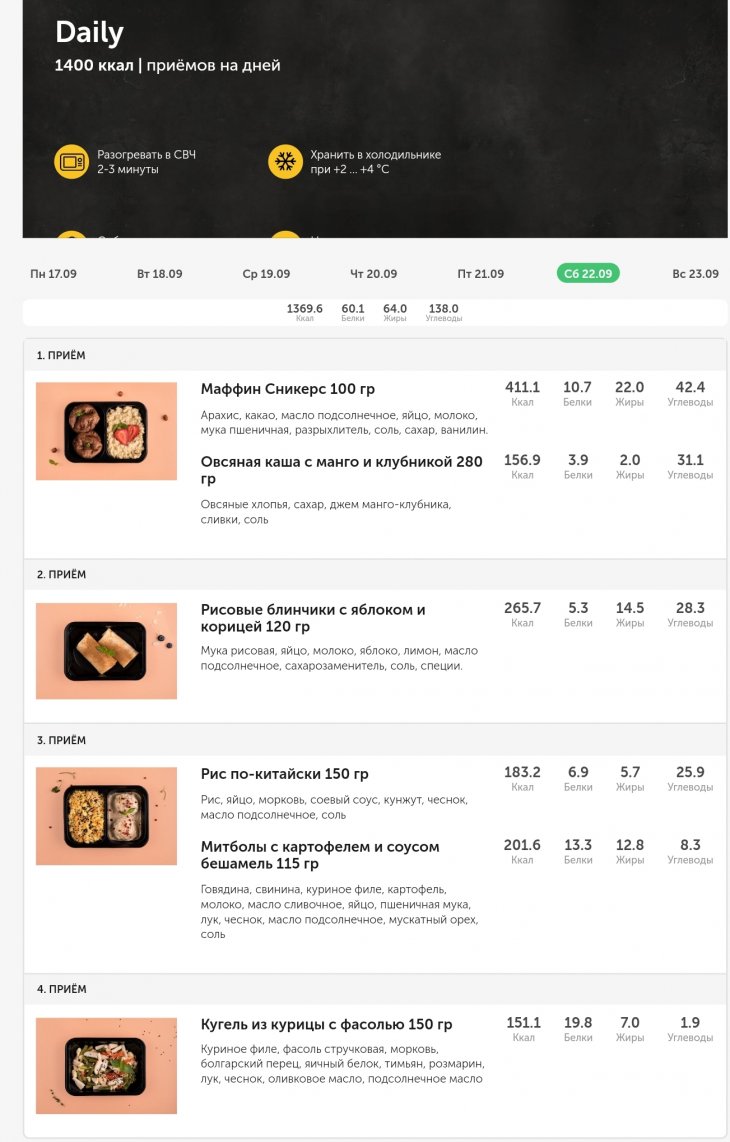Click the Рисовые блинчики с яблоком title
Viewport: 730px width, 1142px height.
tap(313, 618)
